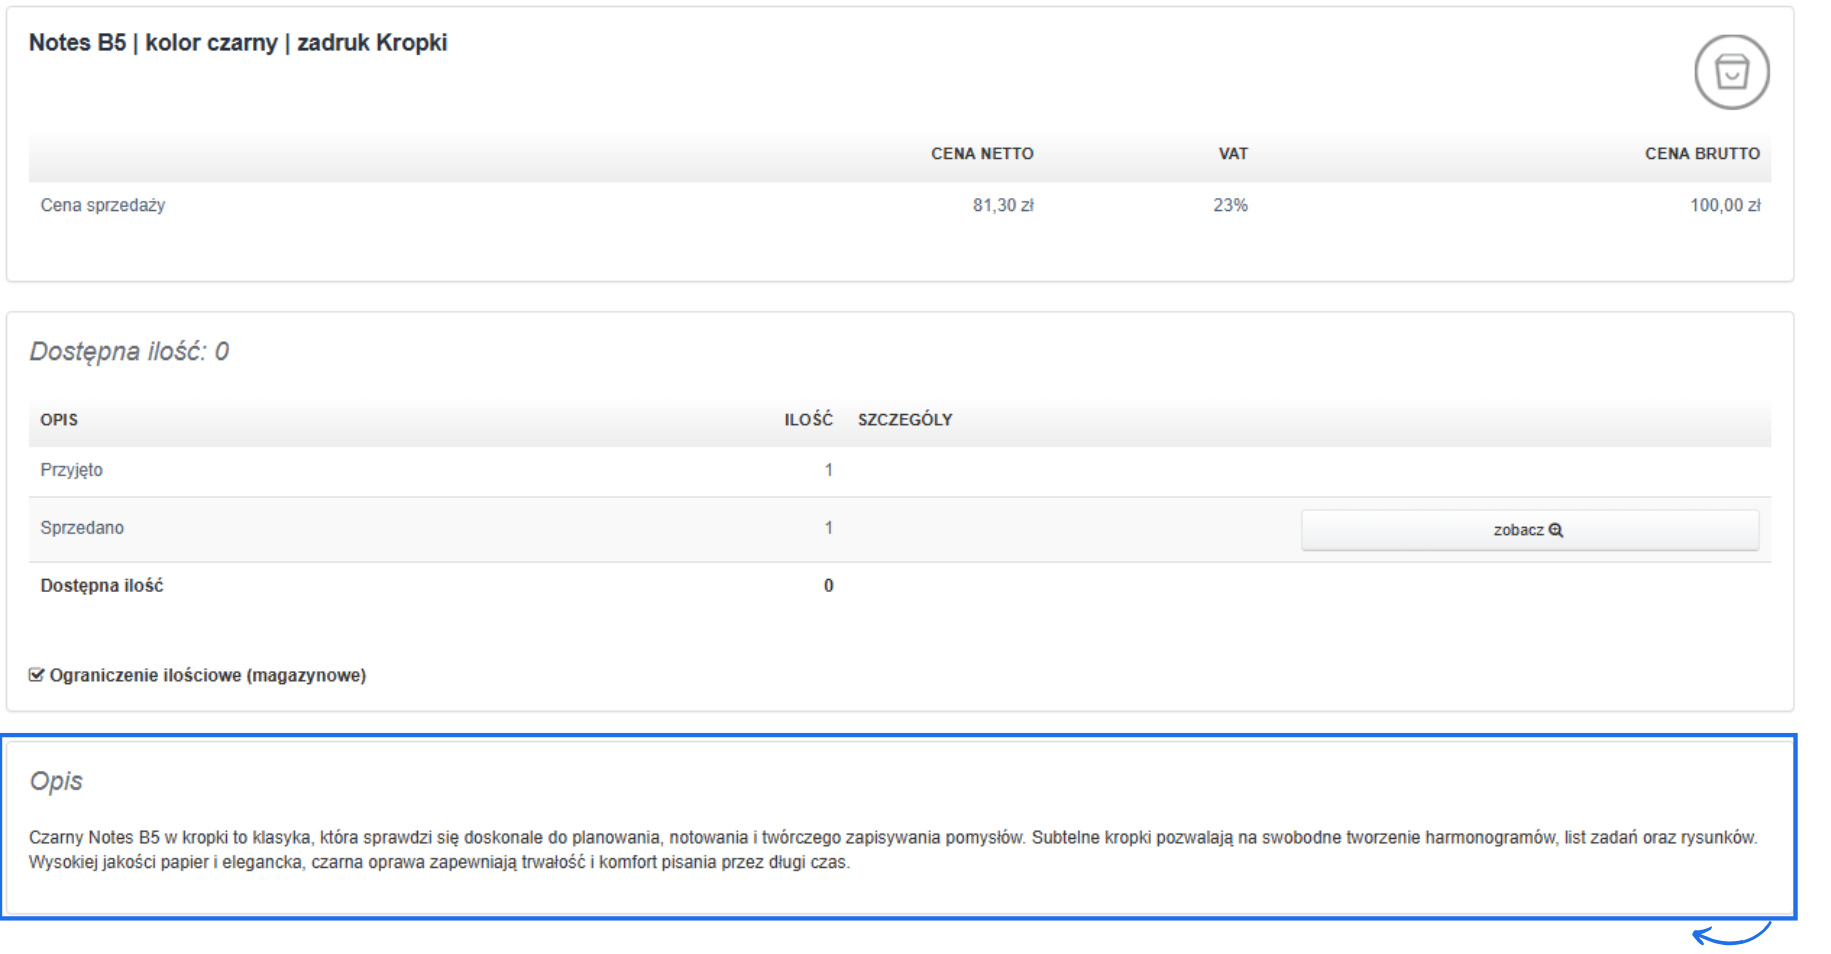This screenshot has width=1831, height=954.
Task: Select the gross price 100,00 zł
Action: coord(1725,205)
